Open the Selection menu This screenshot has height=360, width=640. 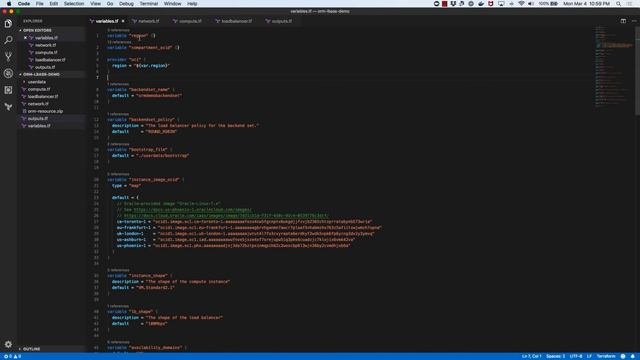[x=74, y=4]
